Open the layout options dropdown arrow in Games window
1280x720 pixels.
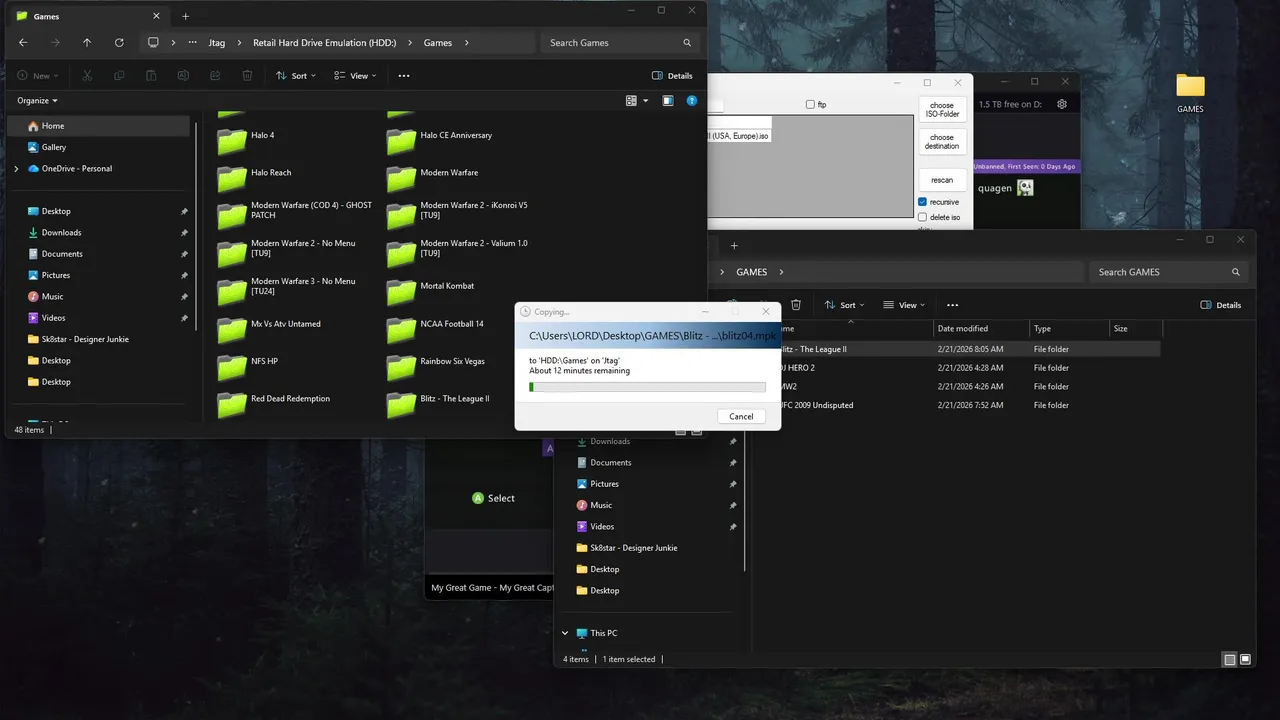[x=646, y=101]
